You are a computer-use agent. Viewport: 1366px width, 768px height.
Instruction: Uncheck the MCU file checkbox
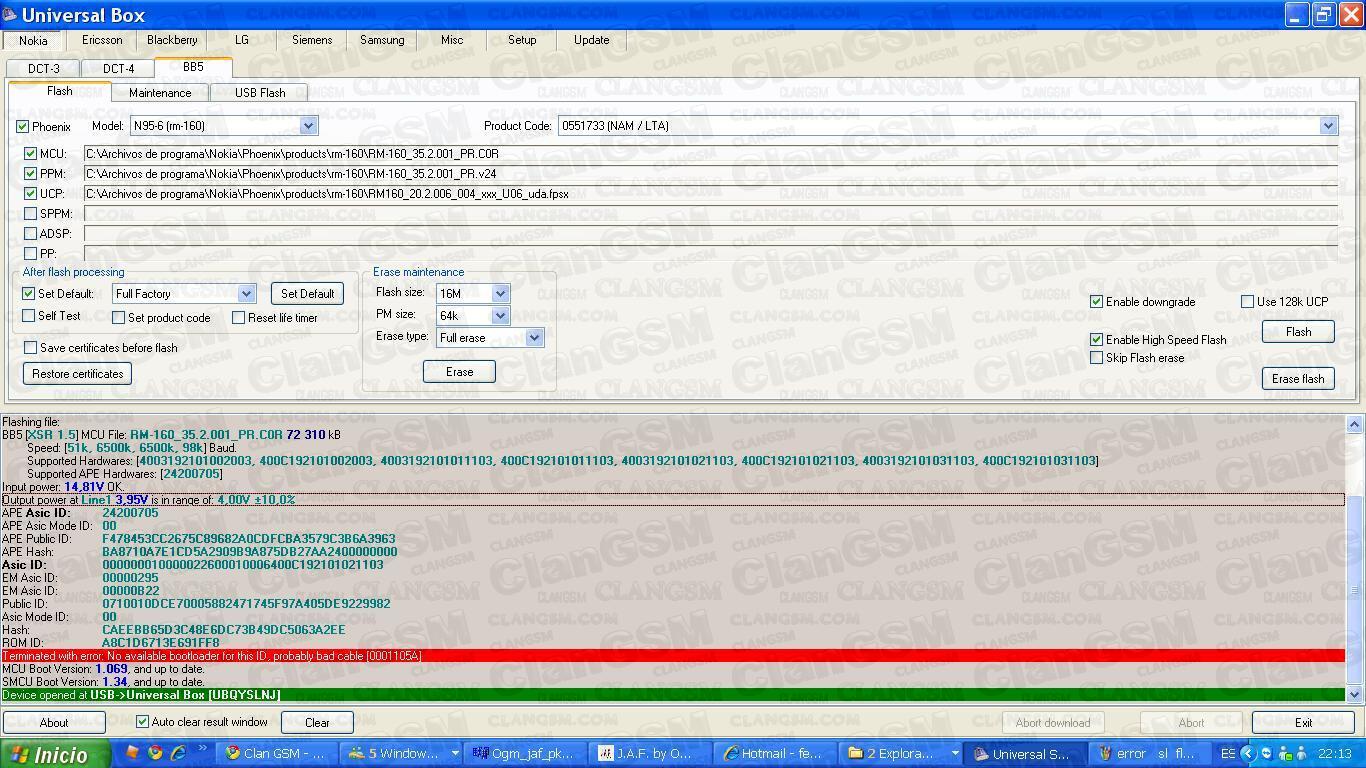click(31, 154)
